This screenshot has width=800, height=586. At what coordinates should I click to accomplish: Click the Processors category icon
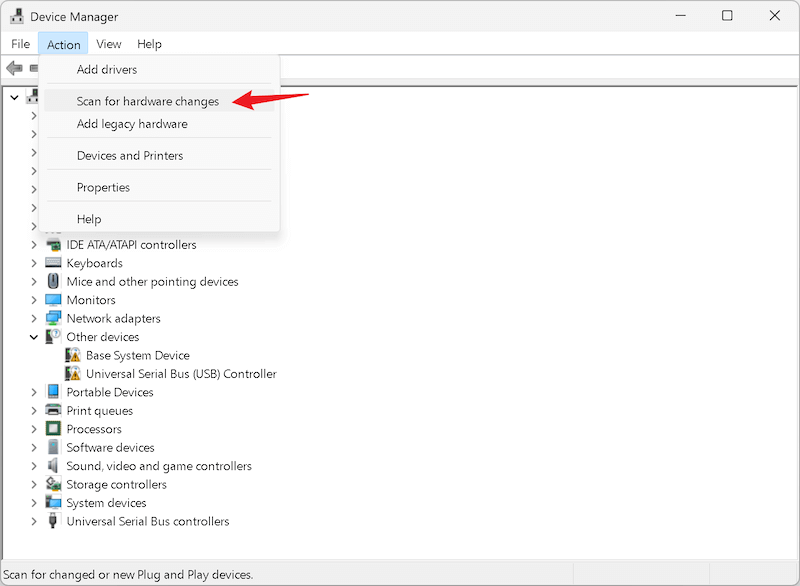pyautogui.click(x=53, y=429)
